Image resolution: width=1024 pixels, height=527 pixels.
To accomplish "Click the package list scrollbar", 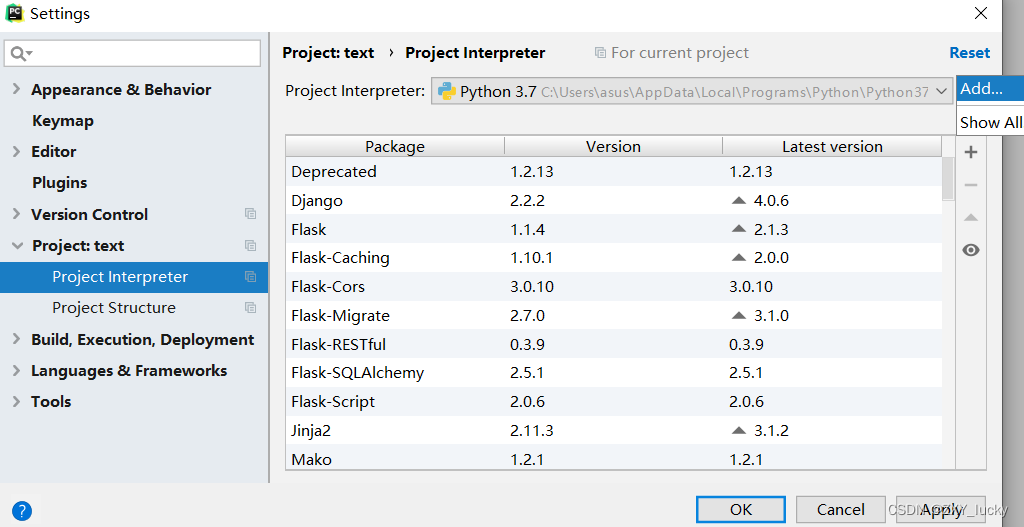I will [x=948, y=179].
